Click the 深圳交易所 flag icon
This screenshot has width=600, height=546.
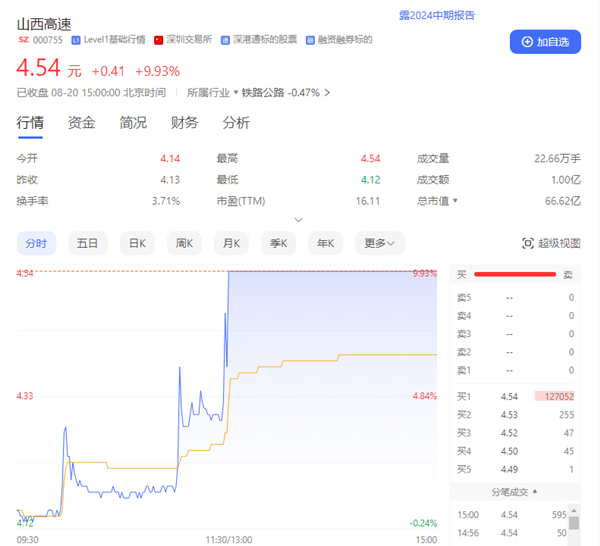[157, 39]
